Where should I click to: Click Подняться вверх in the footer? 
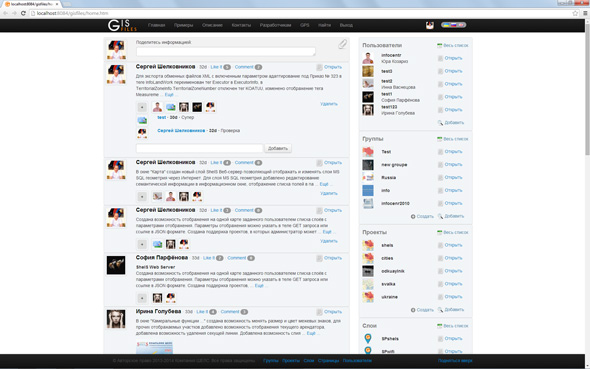coord(455,360)
